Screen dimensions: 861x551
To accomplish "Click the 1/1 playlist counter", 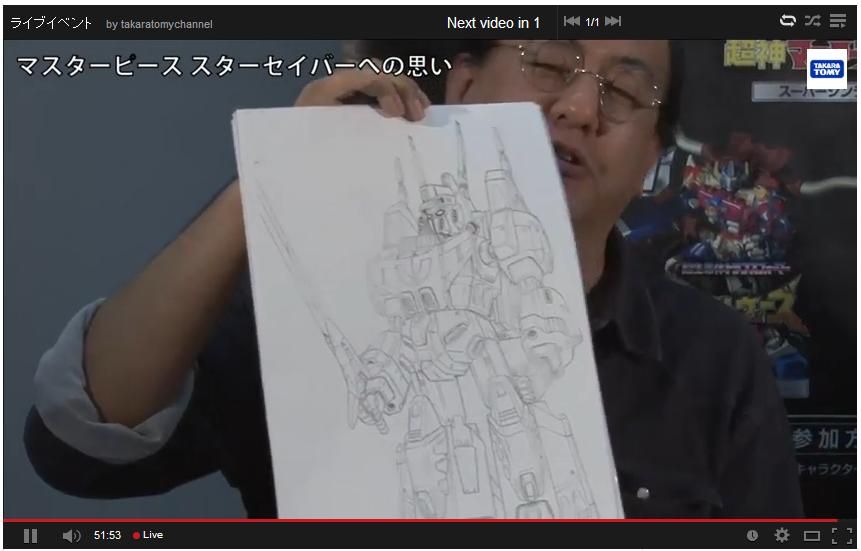I will [592, 22].
